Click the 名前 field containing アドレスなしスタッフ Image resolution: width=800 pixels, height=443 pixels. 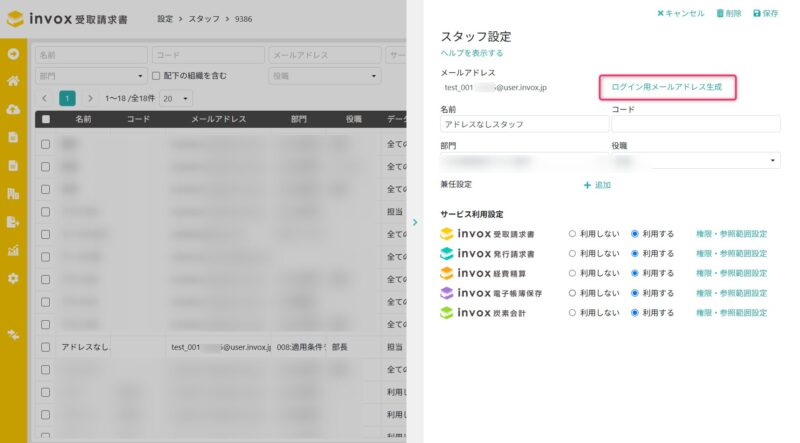pos(524,124)
